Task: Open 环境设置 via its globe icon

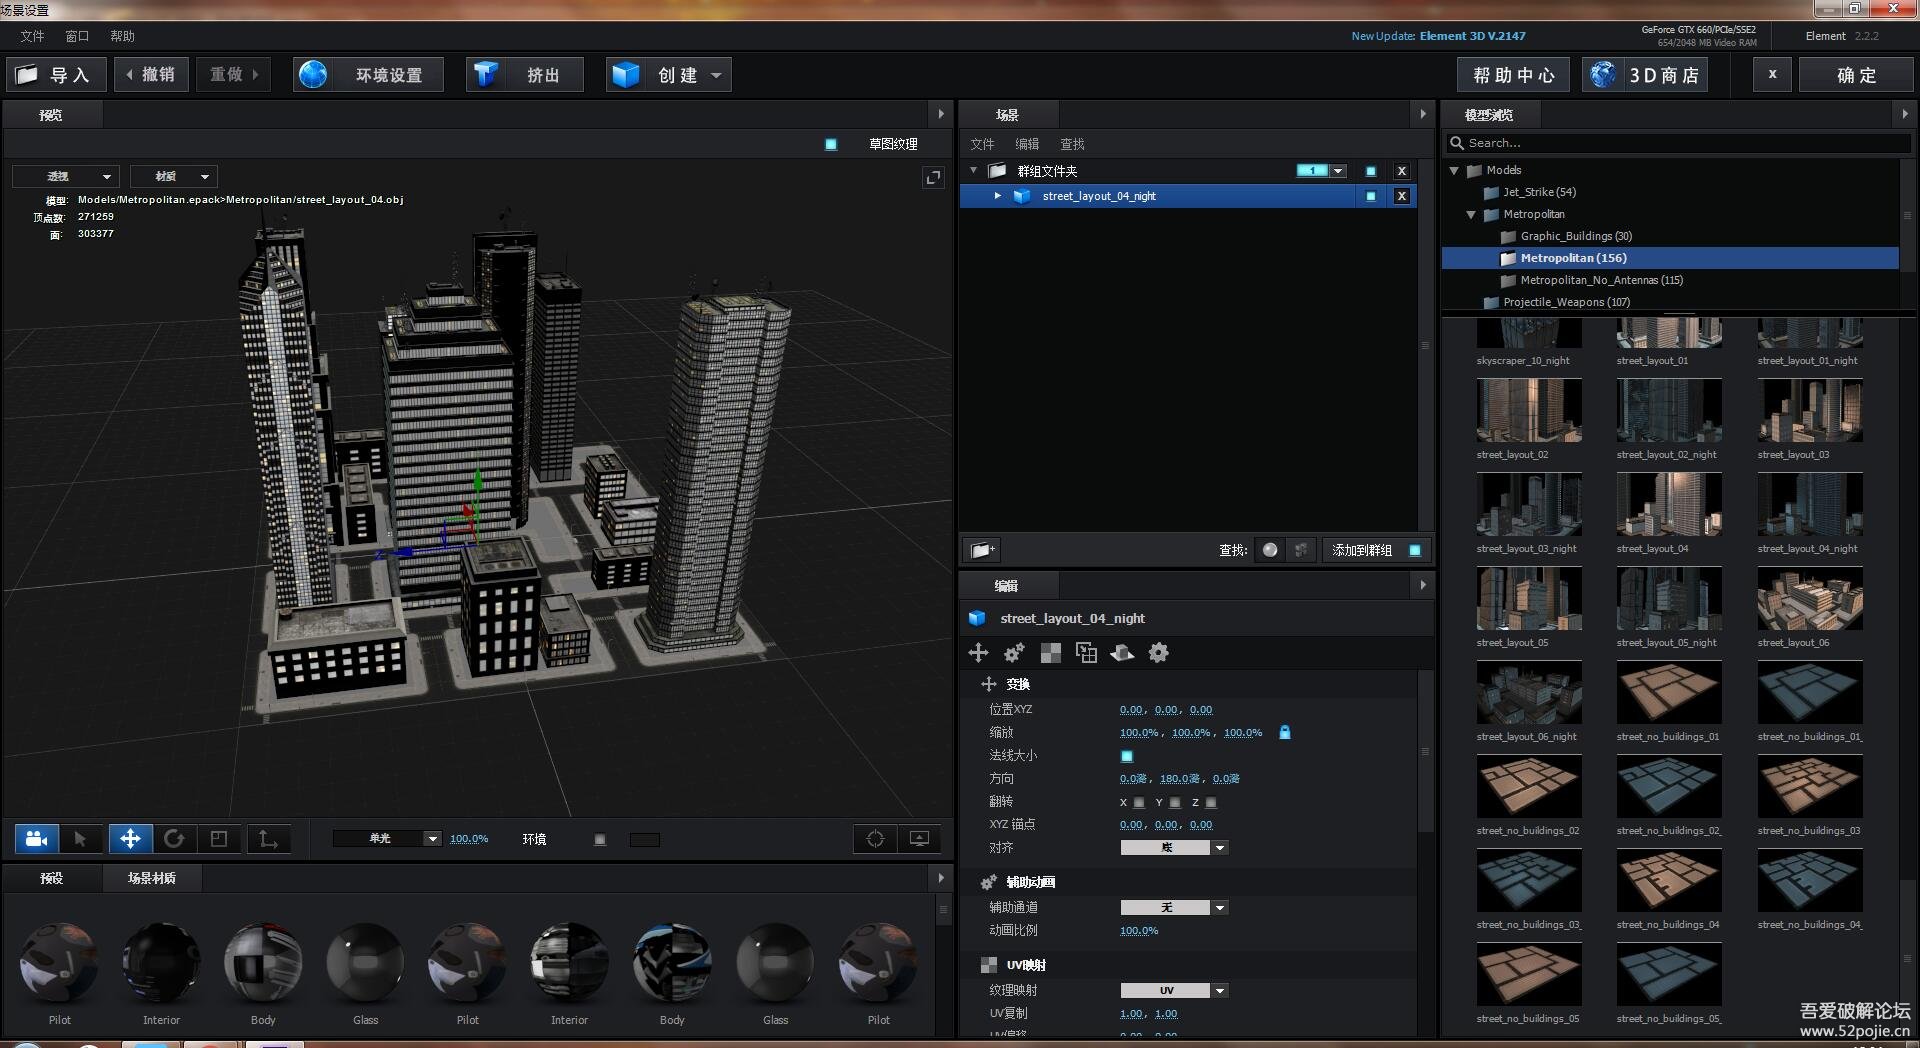Action: tap(313, 74)
